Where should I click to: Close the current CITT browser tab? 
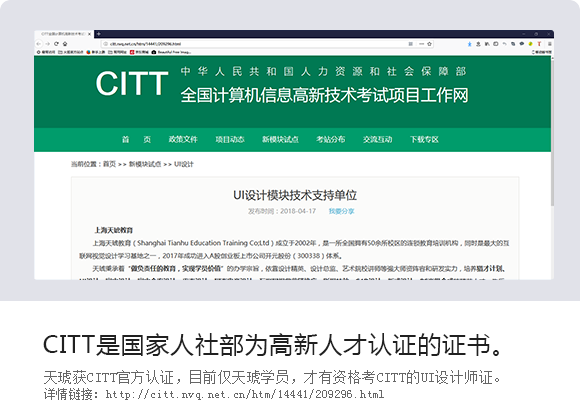point(89,34)
